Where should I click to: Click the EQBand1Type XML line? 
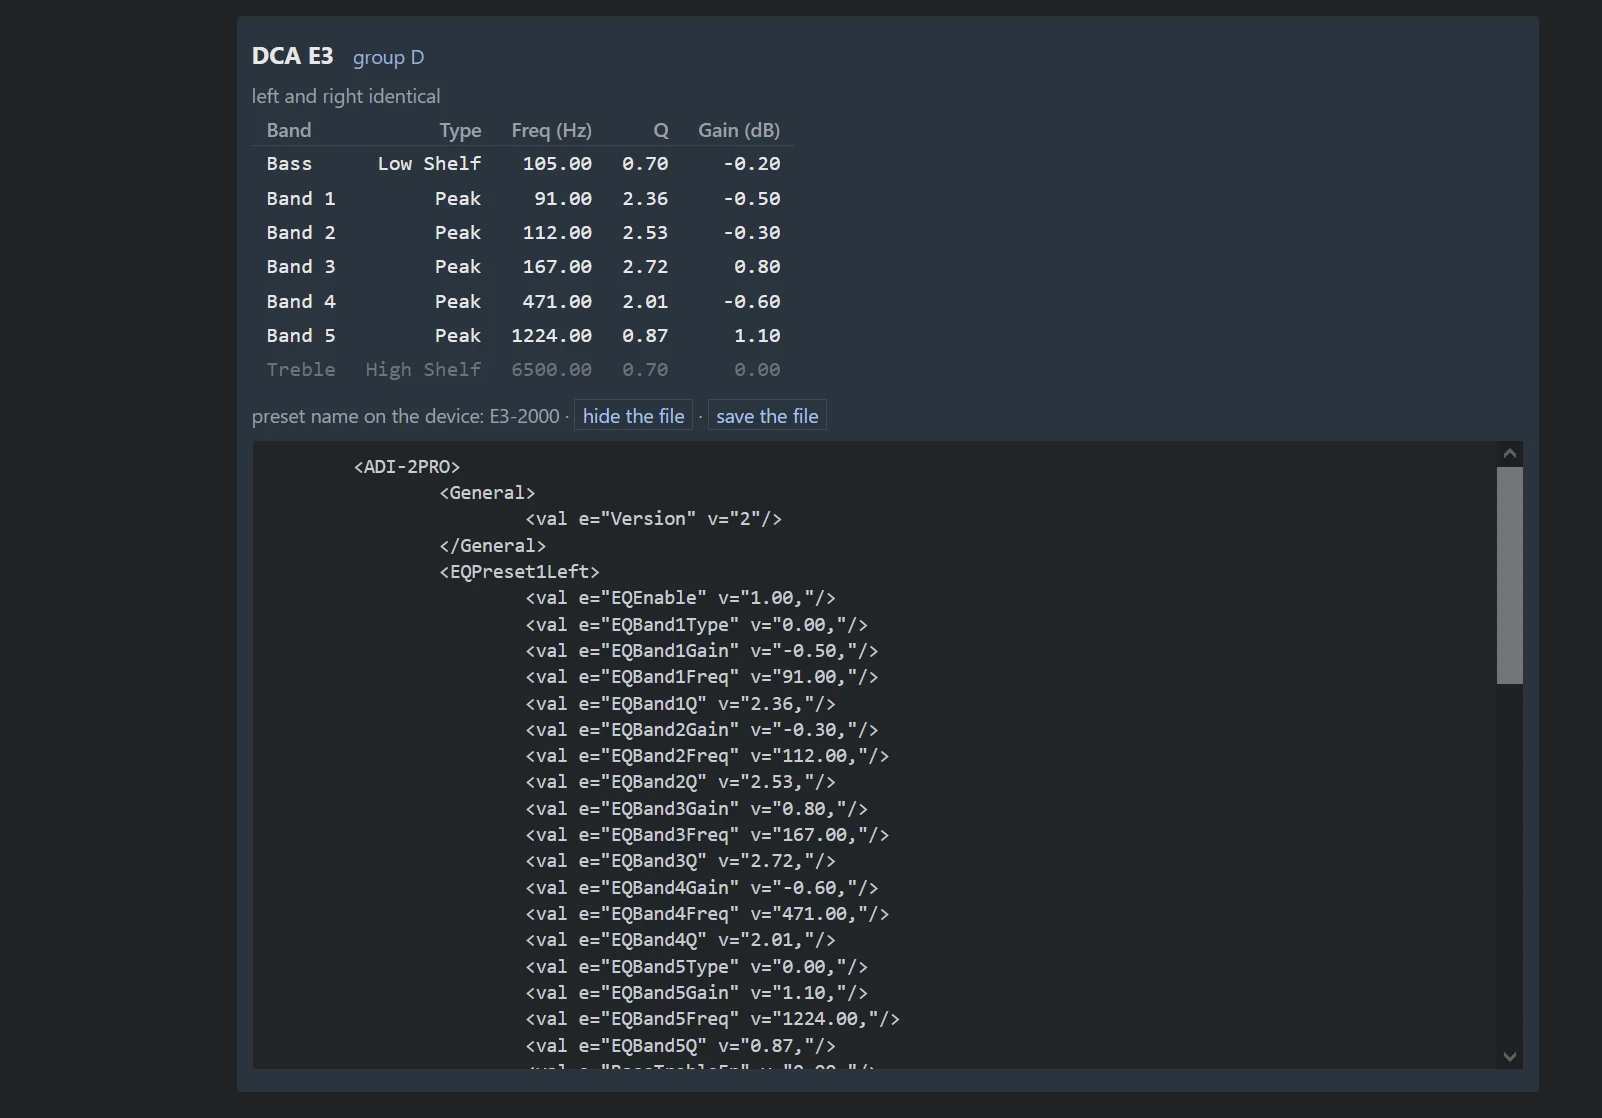pos(697,625)
